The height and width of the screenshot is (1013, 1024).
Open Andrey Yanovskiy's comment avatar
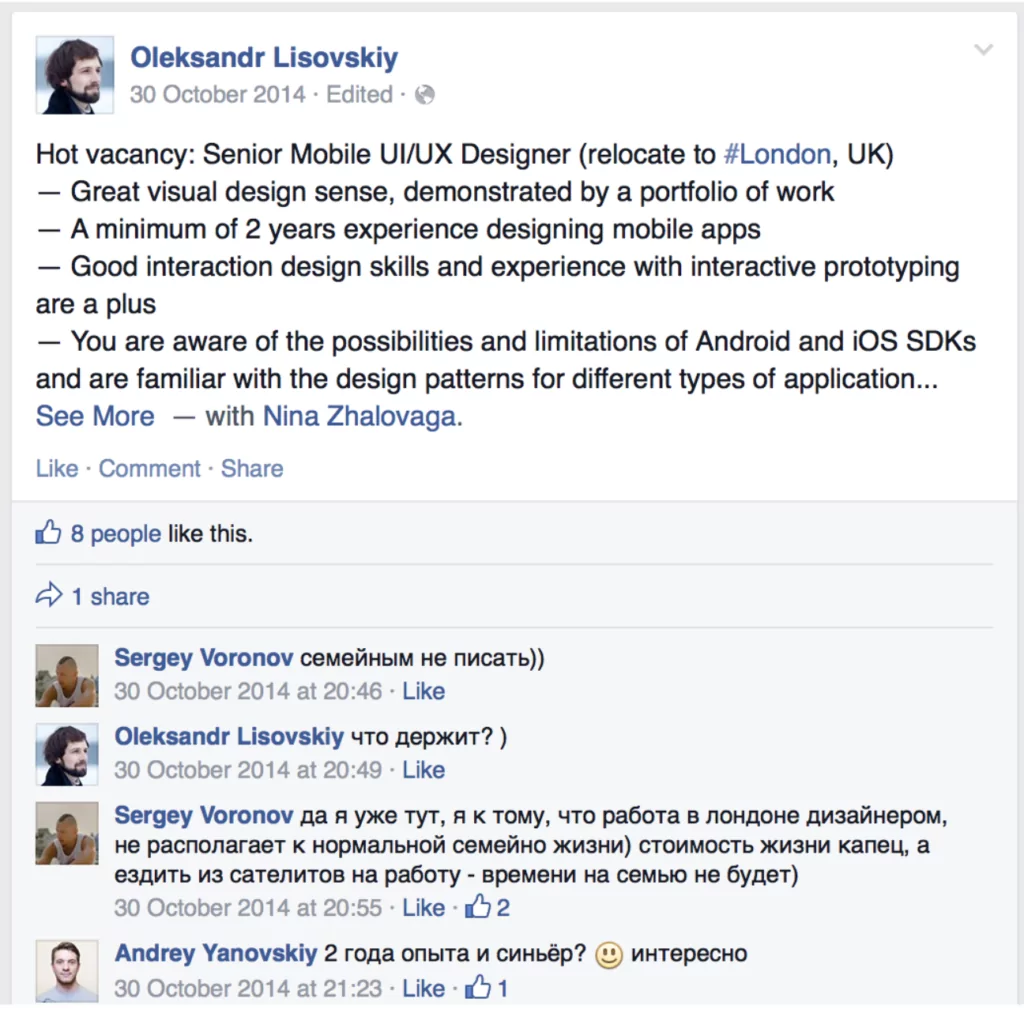[67, 970]
